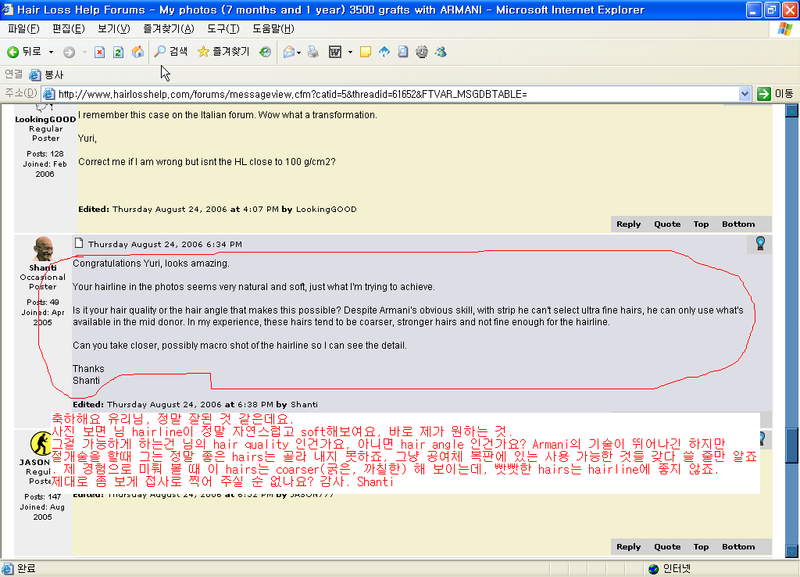This screenshot has width=800, height=577.
Task: Open the Mail envelope toolbar button
Action: [x=291, y=52]
